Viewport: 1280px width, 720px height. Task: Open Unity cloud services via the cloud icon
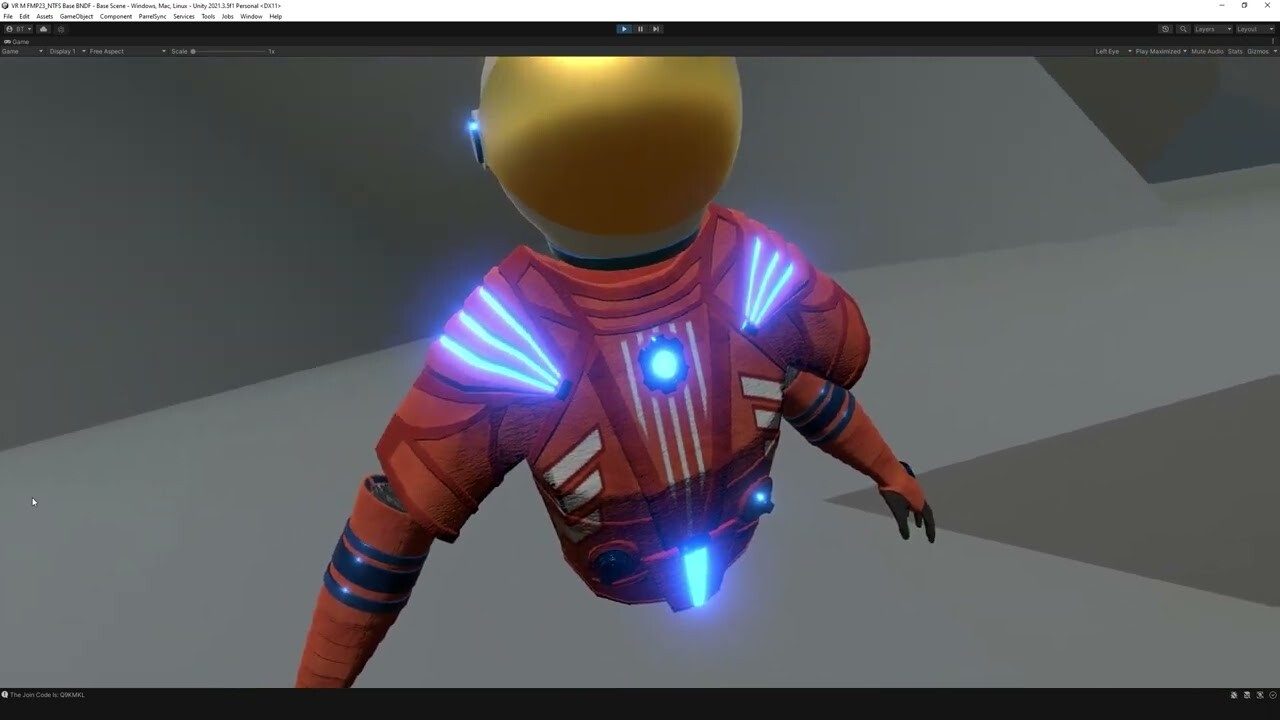[x=43, y=29]
